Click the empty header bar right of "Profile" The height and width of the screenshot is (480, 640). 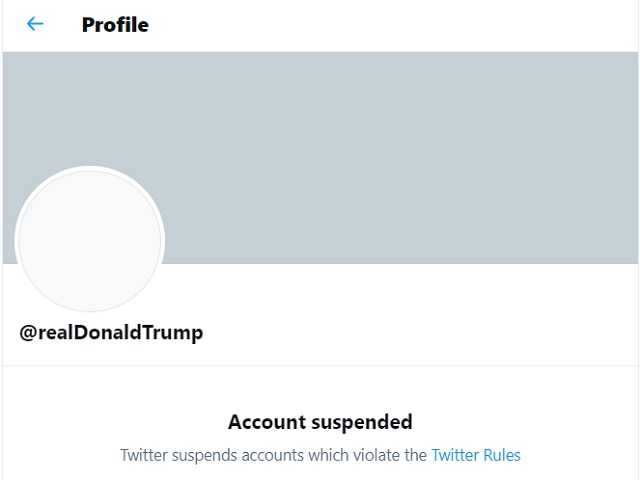400,25
